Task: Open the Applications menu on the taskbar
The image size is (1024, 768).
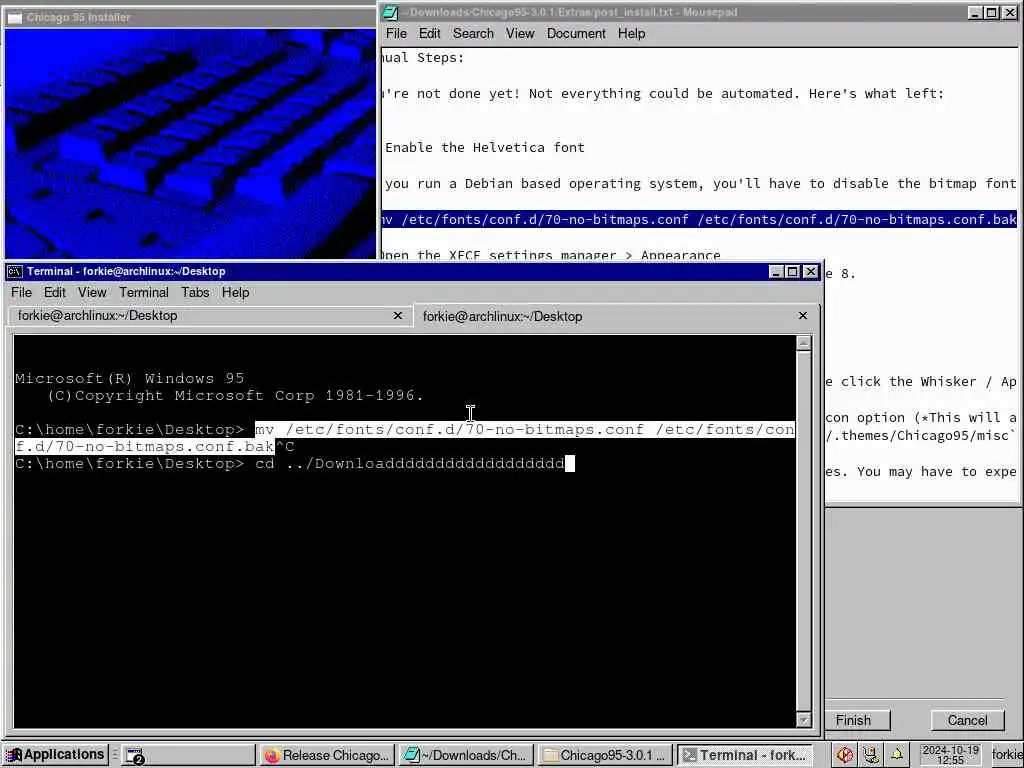Action: pyautogui.click(x=54, y=755)
